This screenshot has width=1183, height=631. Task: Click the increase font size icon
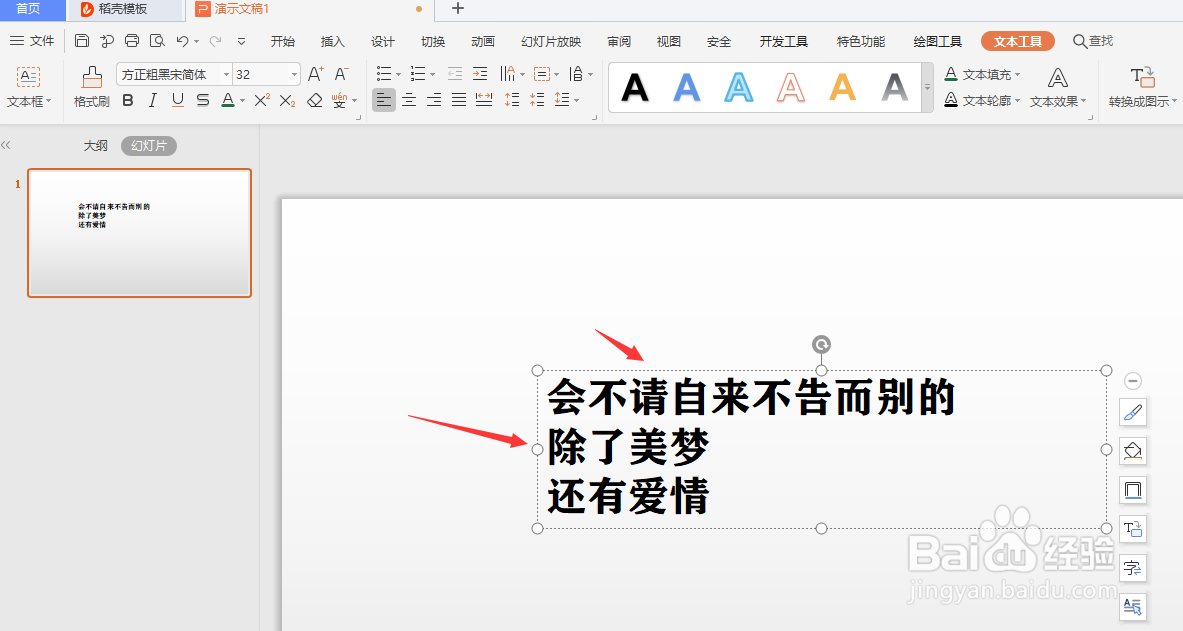313,72
